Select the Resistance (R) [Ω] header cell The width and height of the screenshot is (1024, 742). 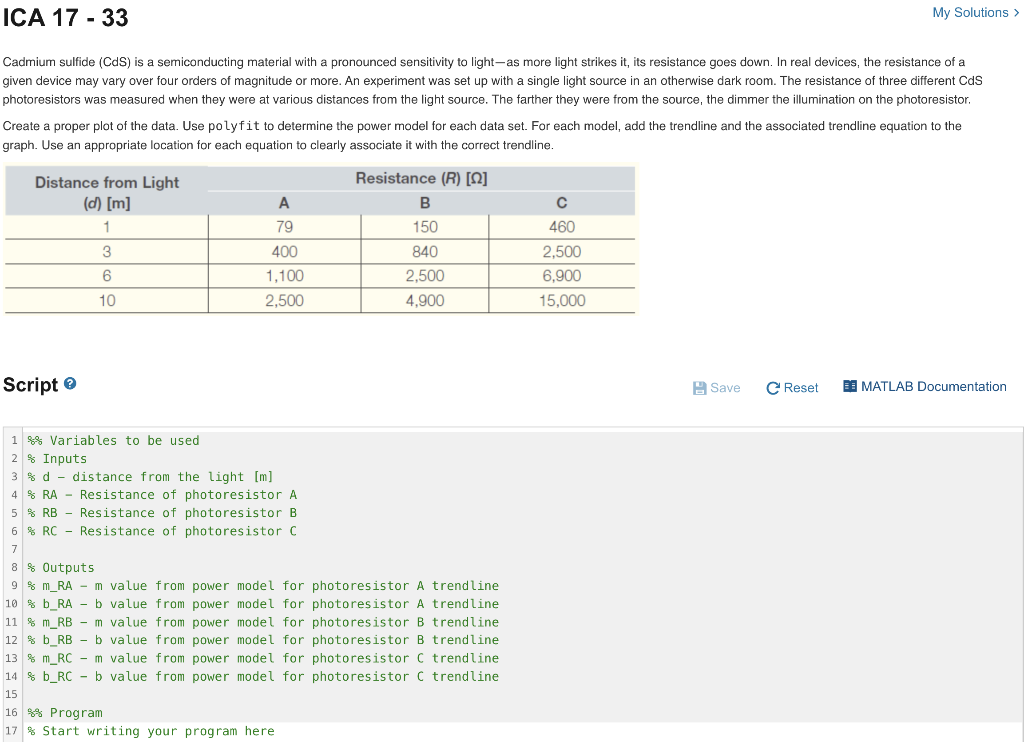pyautogui.click(x=421, y=178)
